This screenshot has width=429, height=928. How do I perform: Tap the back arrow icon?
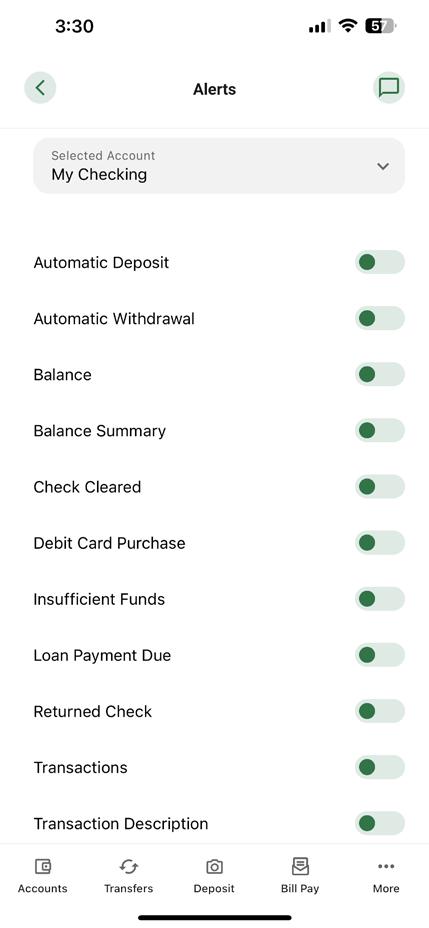click(x=40, y=88)
